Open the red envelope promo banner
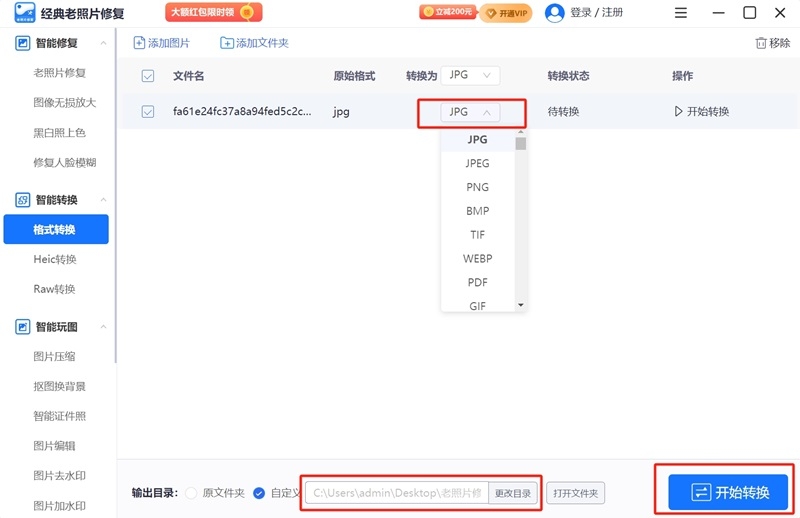The image size is (800, 518). tap(214, 12)
